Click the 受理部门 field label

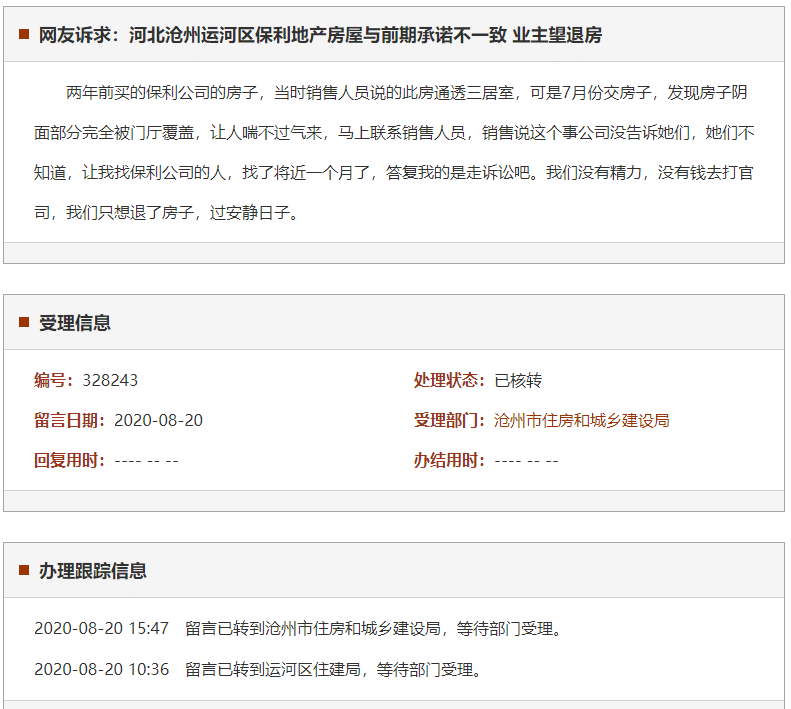point(449,420)
